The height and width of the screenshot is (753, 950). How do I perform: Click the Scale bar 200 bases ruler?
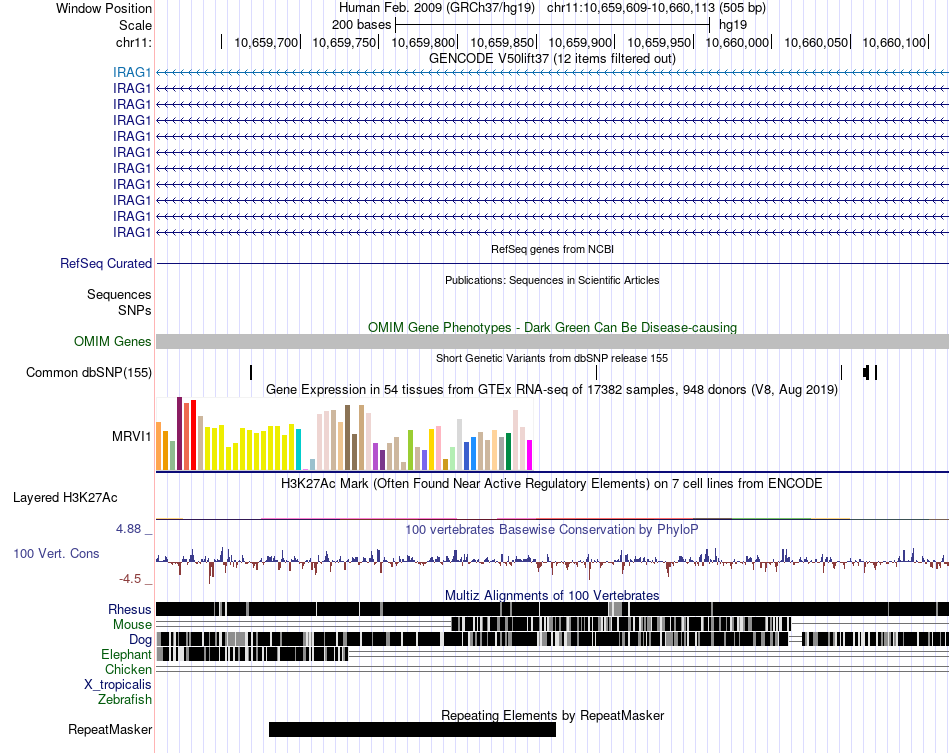pyautogui.click(x=552, y=25)
